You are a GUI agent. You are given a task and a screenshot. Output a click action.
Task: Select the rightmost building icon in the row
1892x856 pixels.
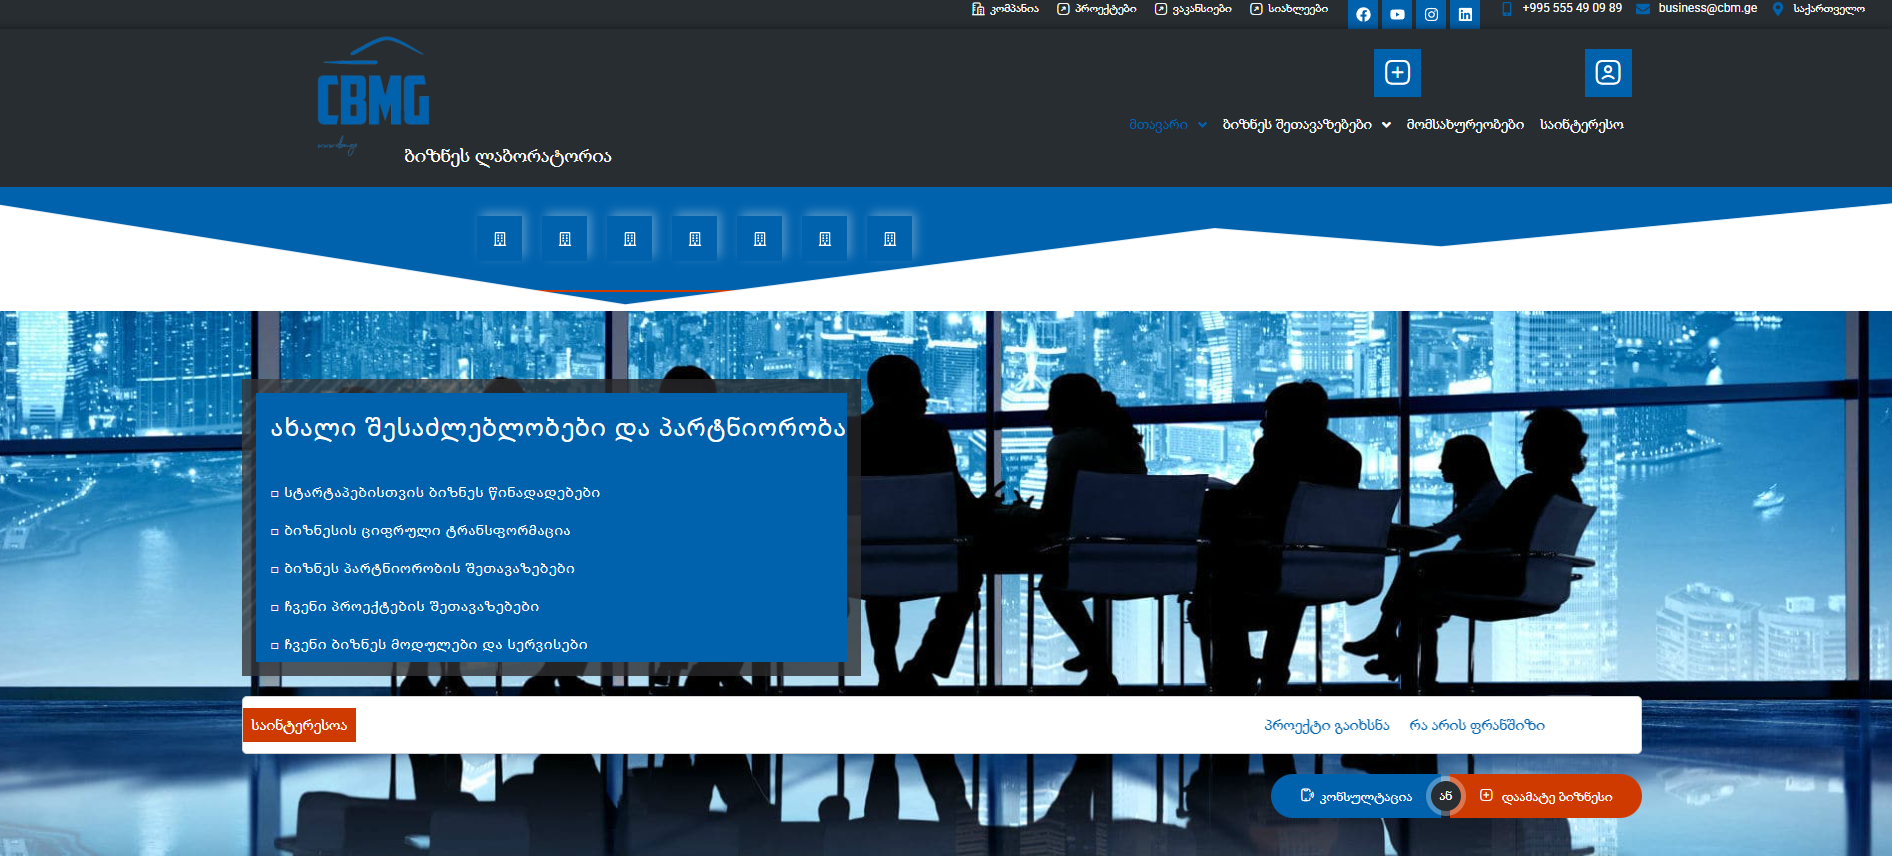(890, 239)
